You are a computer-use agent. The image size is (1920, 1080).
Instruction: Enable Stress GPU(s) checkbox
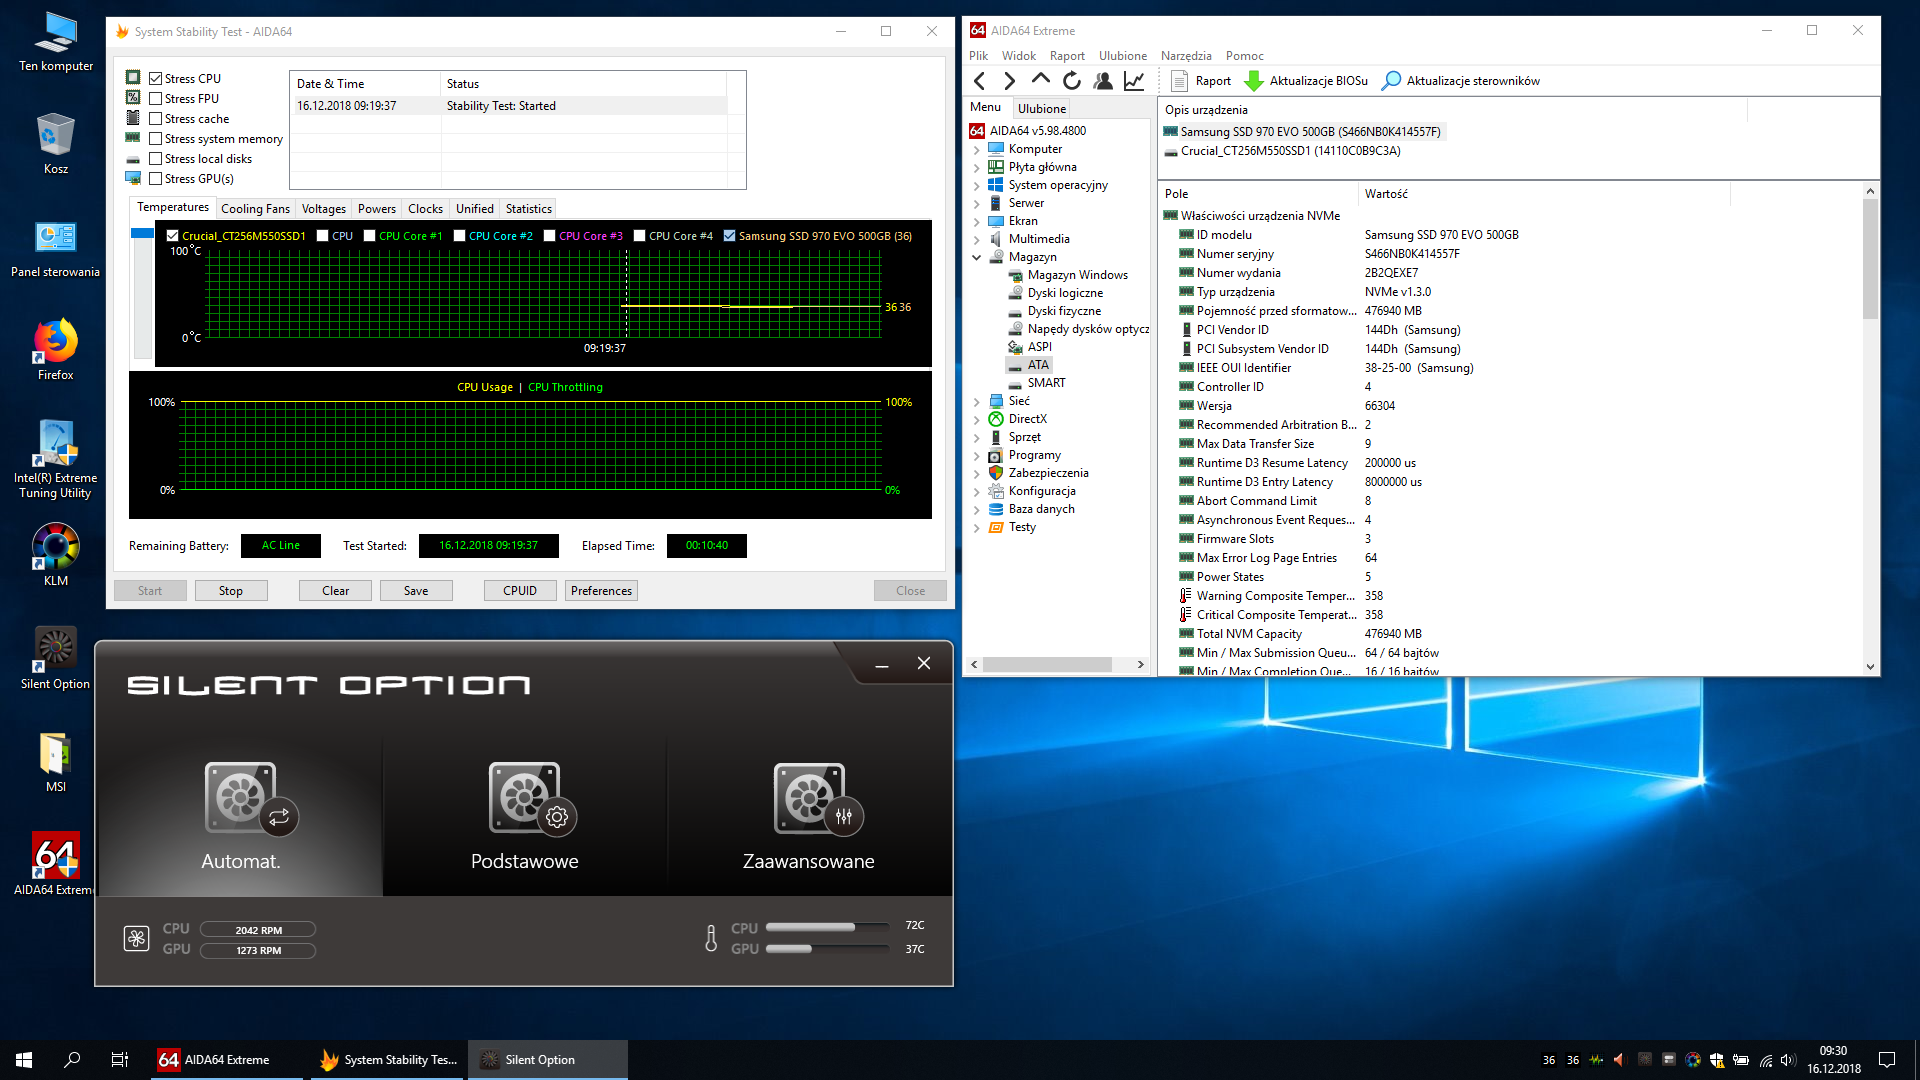156,178
